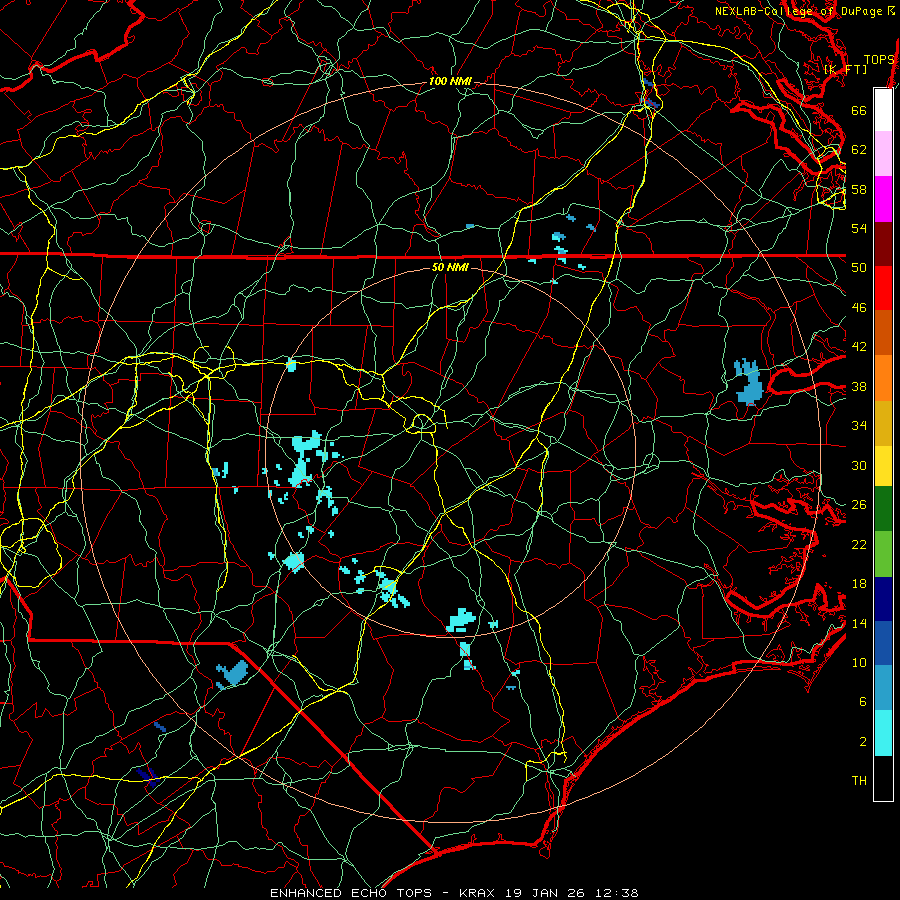Click the legend value '50'
This screenshot has width=900, height=900.
pos(859,267)
